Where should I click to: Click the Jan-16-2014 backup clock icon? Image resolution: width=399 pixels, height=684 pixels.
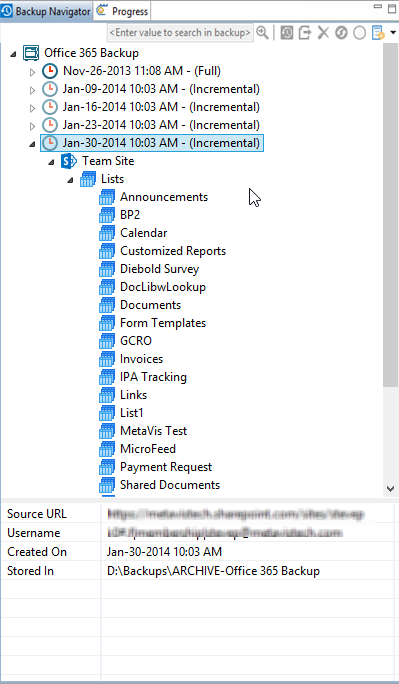coord(50,107)
